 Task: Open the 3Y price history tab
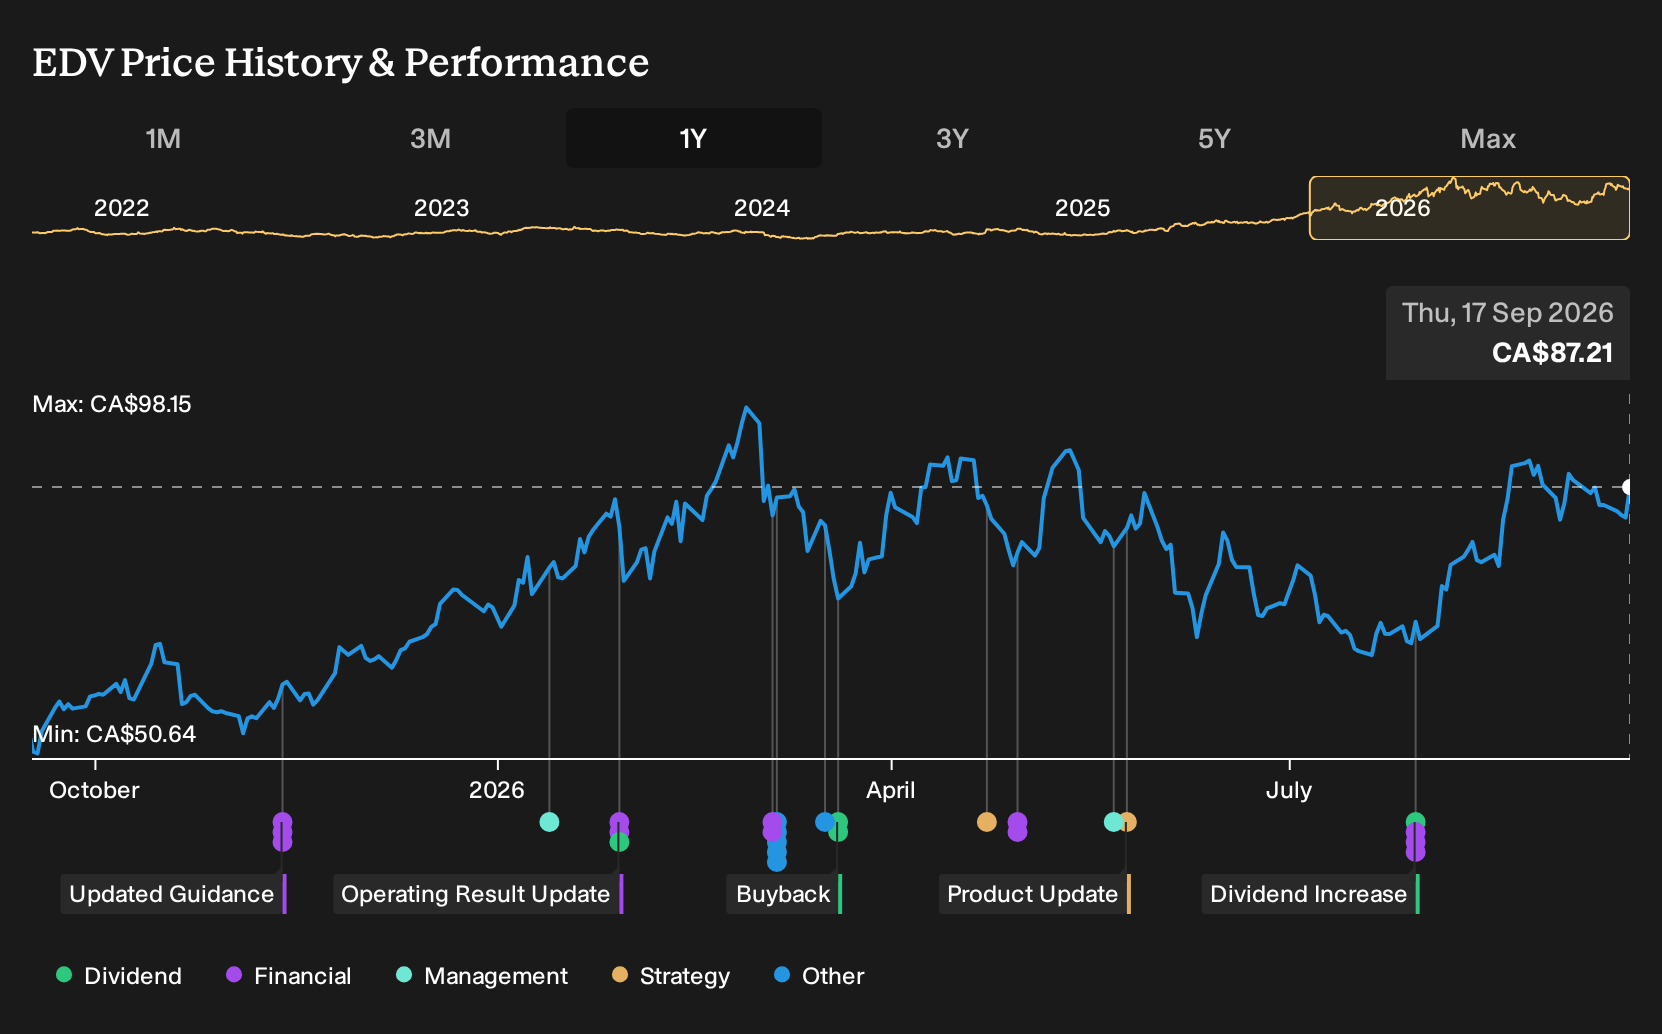952,138
